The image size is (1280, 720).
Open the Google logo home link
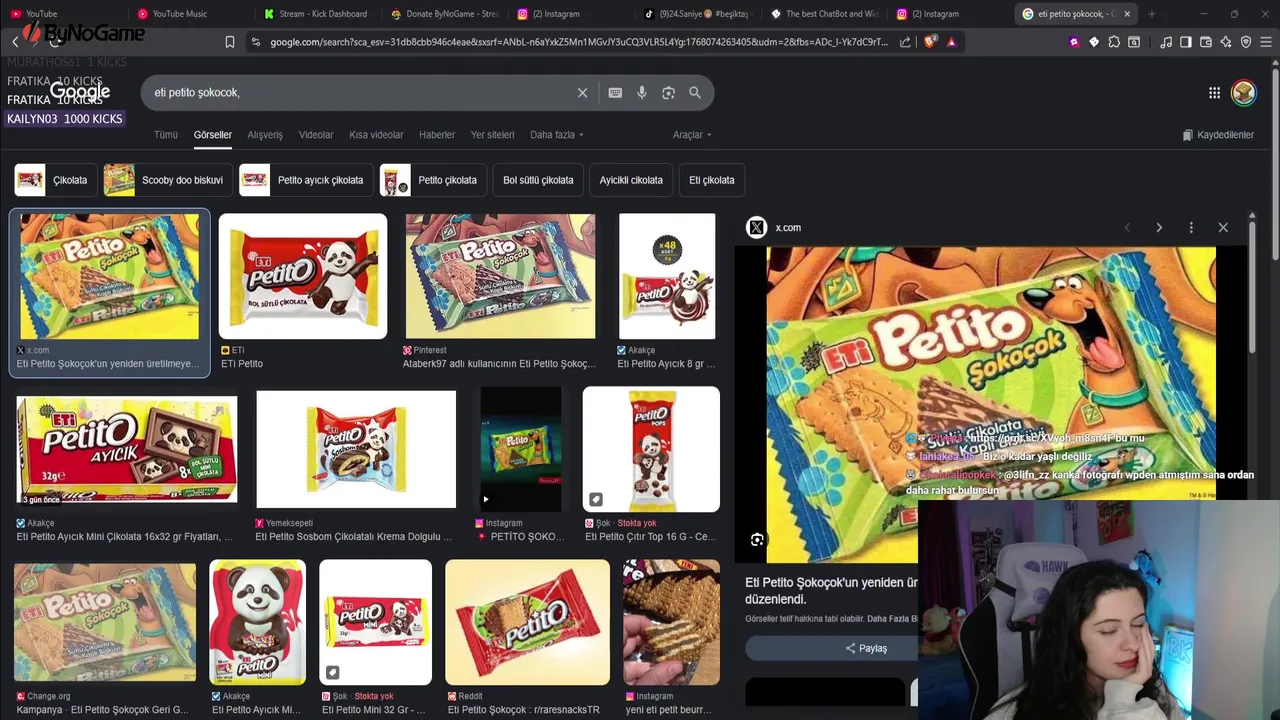pyautogui.click(x=80, y=92)
